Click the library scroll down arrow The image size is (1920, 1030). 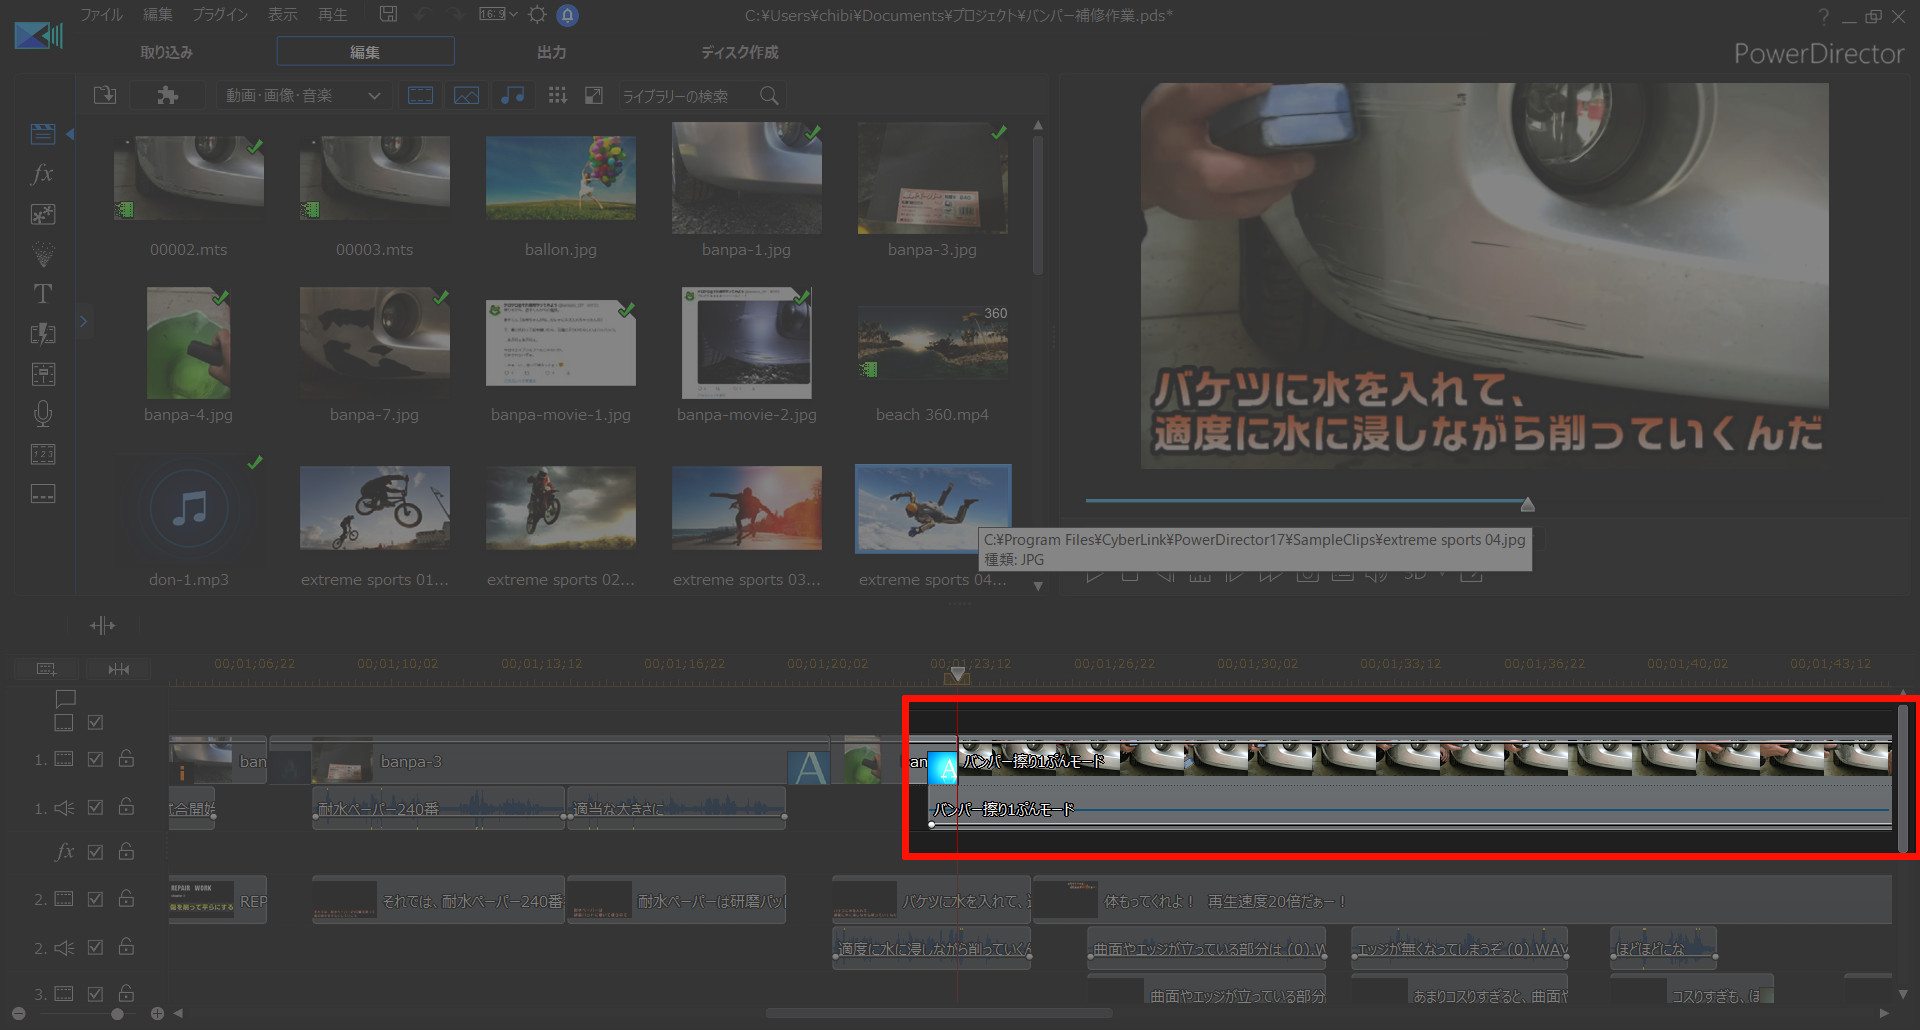[x=1038, y=586]
